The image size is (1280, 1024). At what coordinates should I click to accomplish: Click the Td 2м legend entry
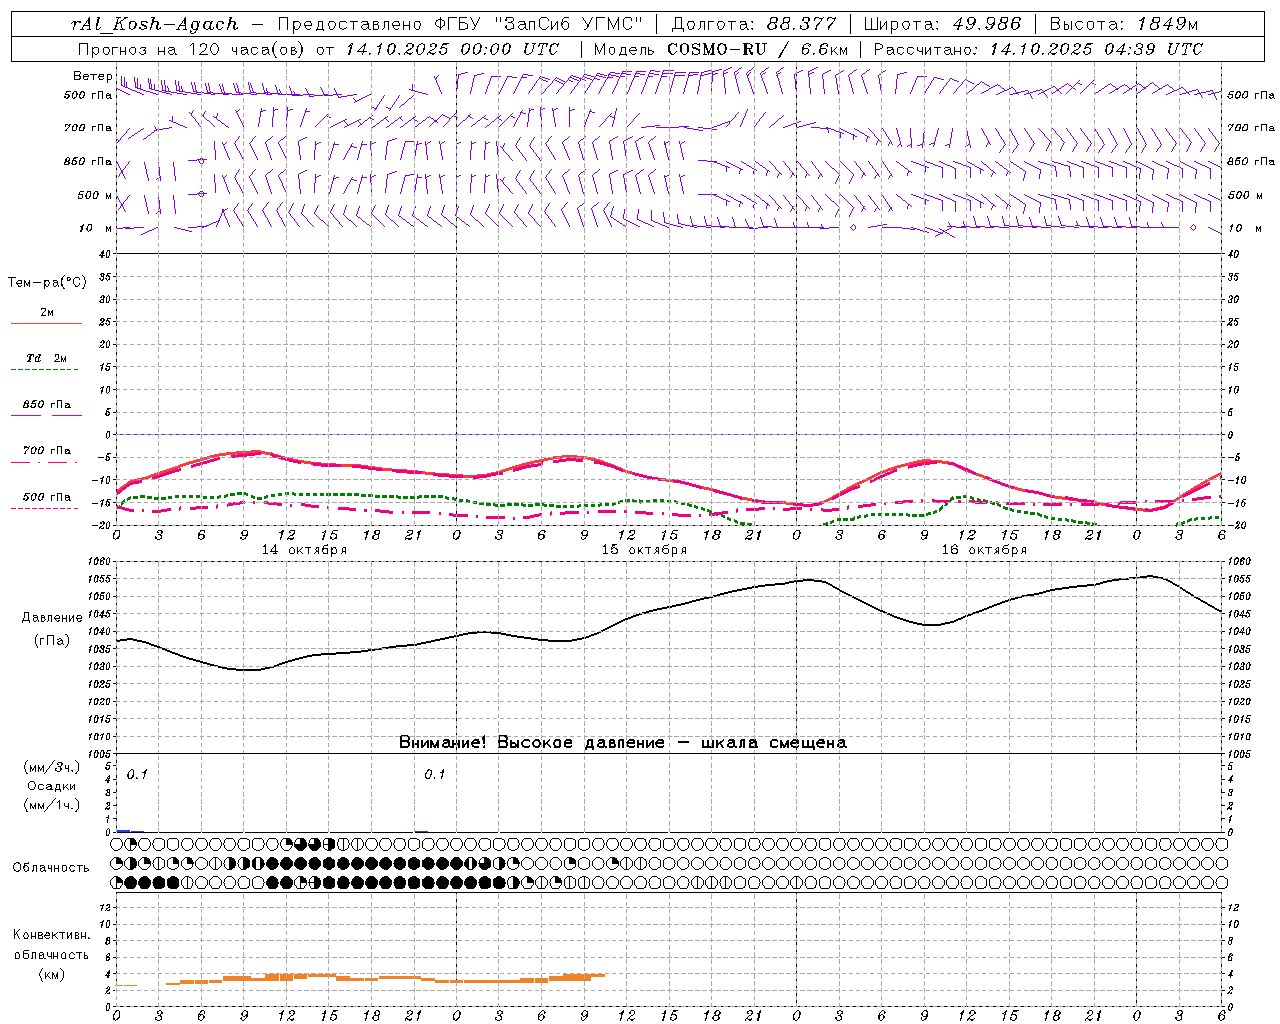pyautogui.click(x=47, y=358)
